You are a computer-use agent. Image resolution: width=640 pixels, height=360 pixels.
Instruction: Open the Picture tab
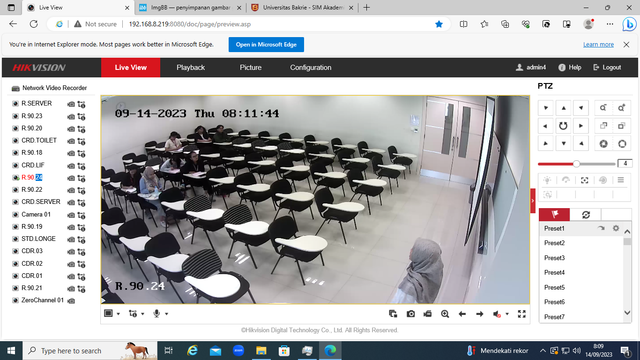tap(251, 68)
